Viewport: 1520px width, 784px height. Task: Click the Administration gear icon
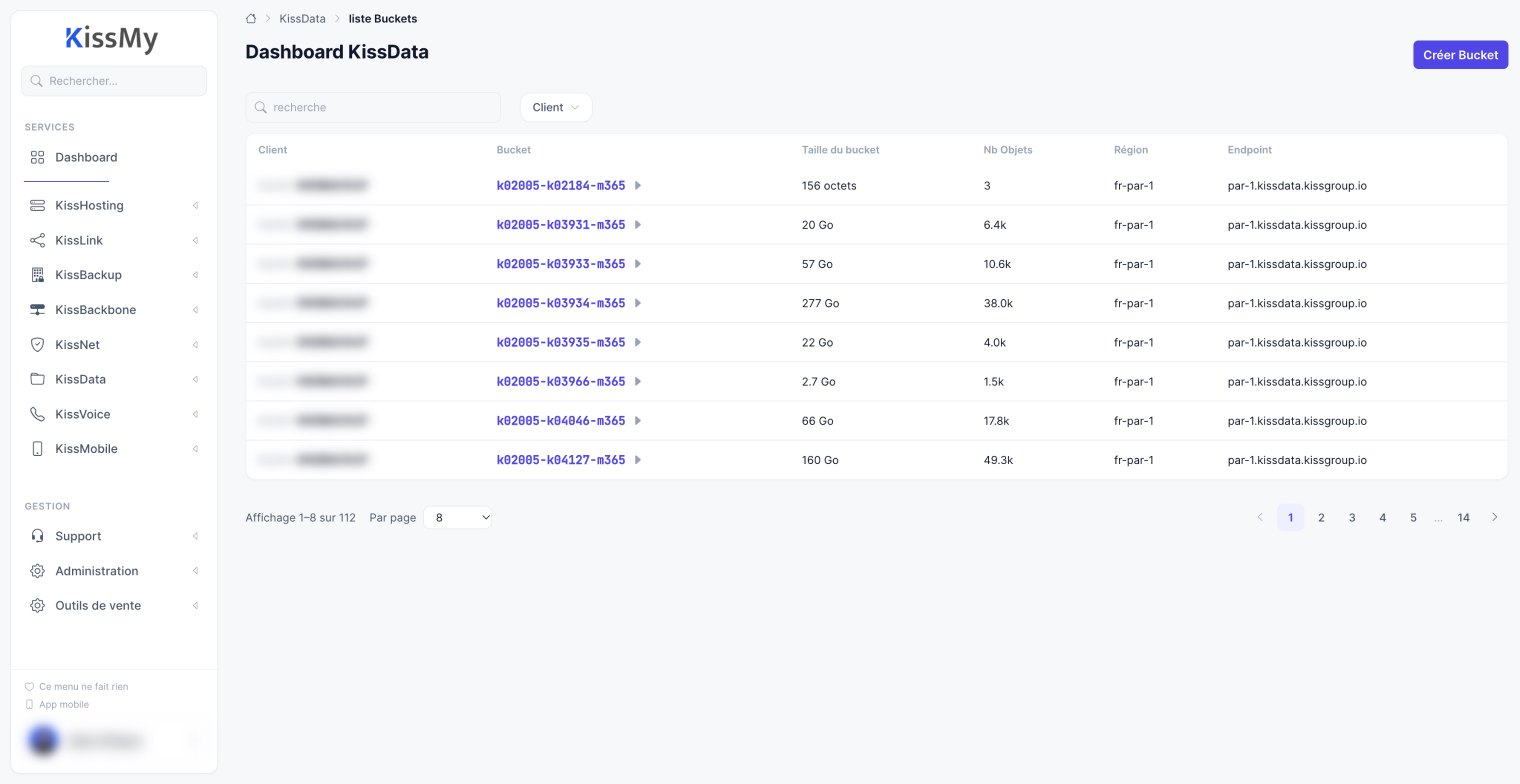[x=37, y=571]
